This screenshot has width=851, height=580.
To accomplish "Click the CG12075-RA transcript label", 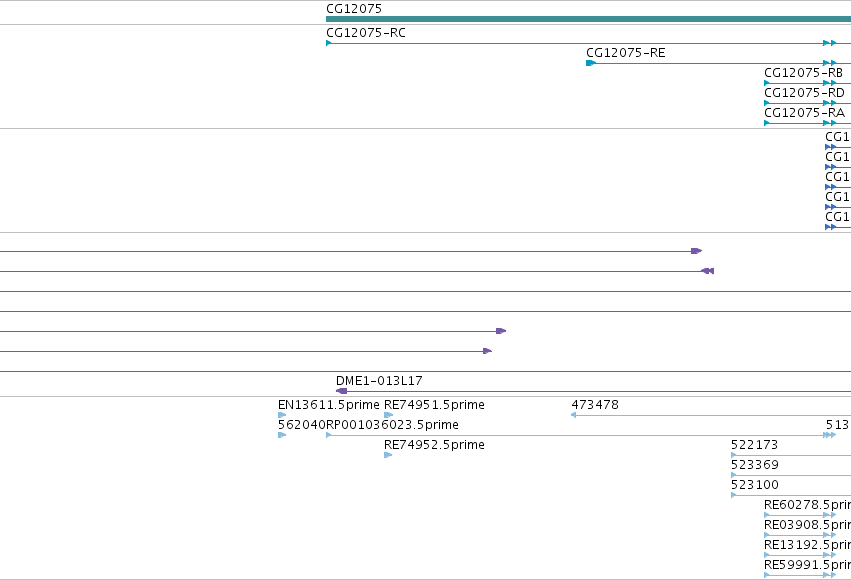I will click(804, 113).
